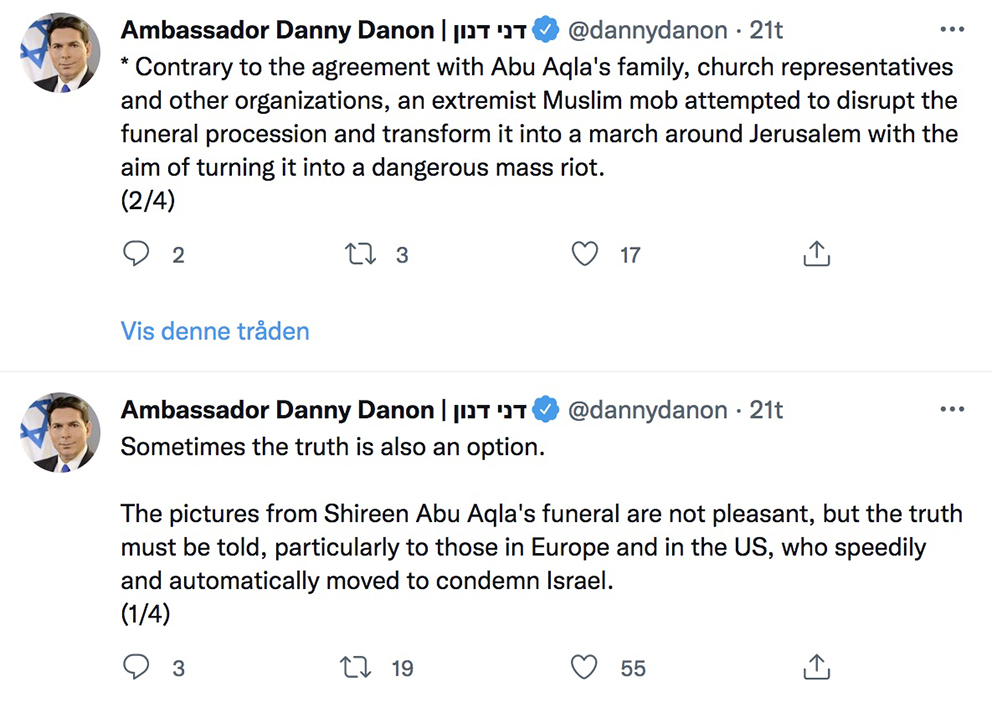Open the 'Sometimes the truth' tweet text

tap(333, 447)
